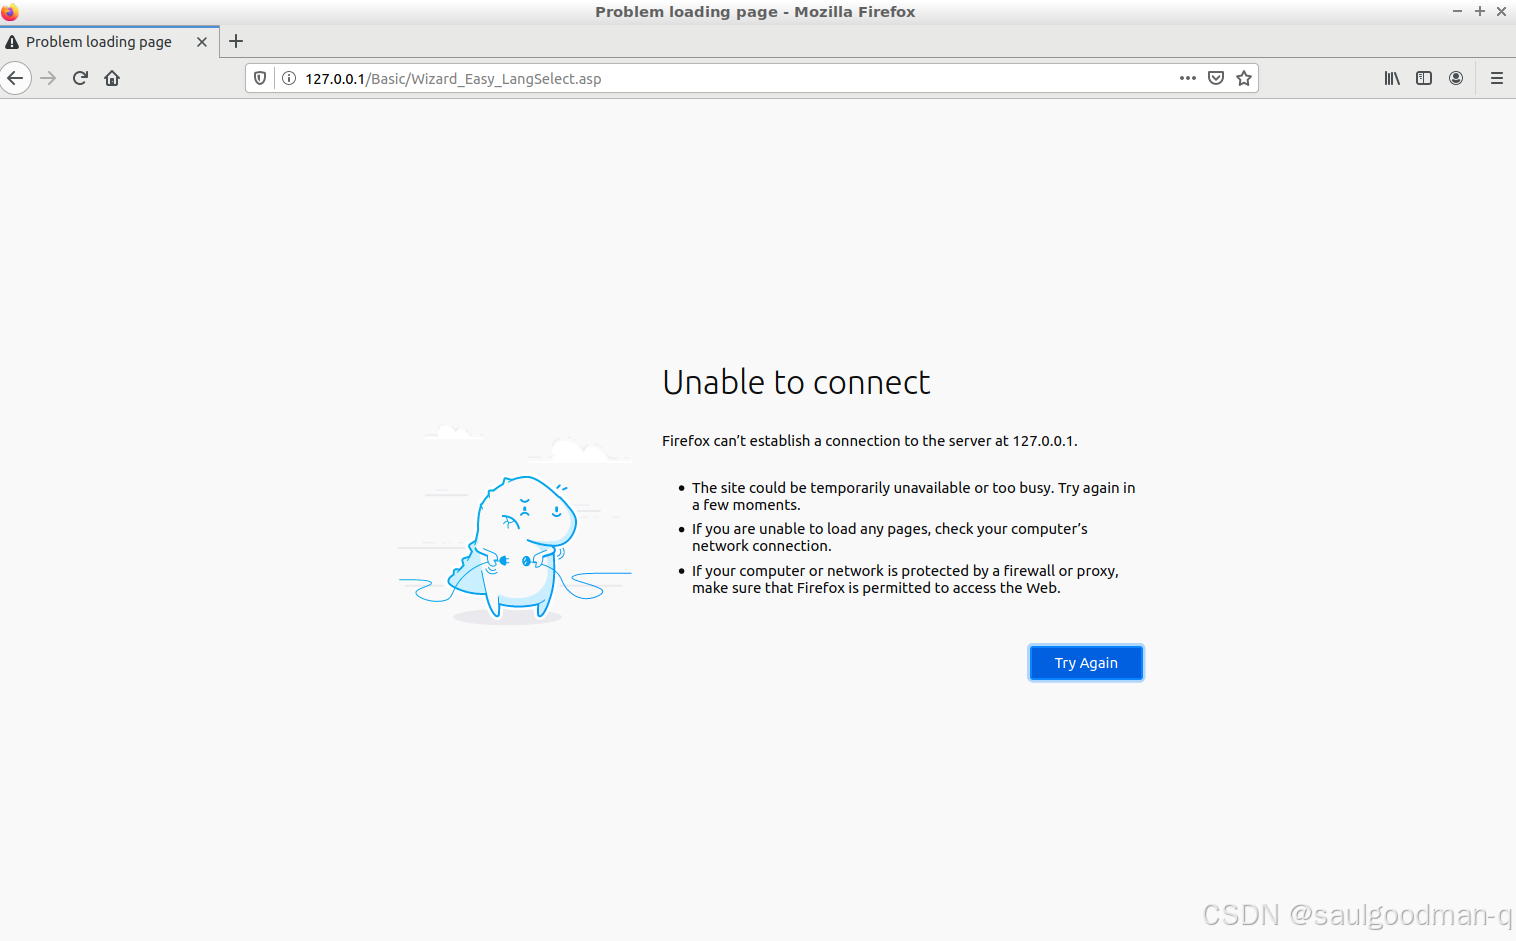Reload the current page
The width and height of the screenshot is (1516, 941).
(x=80, y=78)
